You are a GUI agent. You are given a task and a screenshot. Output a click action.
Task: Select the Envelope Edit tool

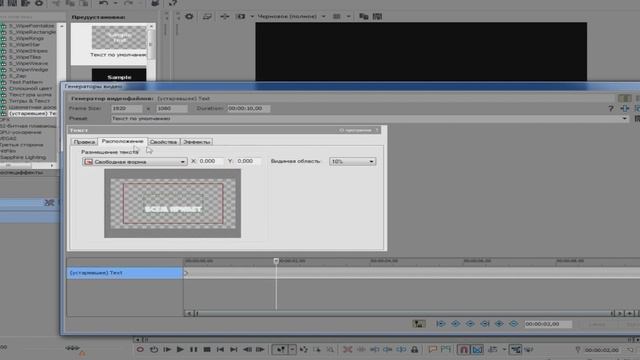tap(304, 349)
